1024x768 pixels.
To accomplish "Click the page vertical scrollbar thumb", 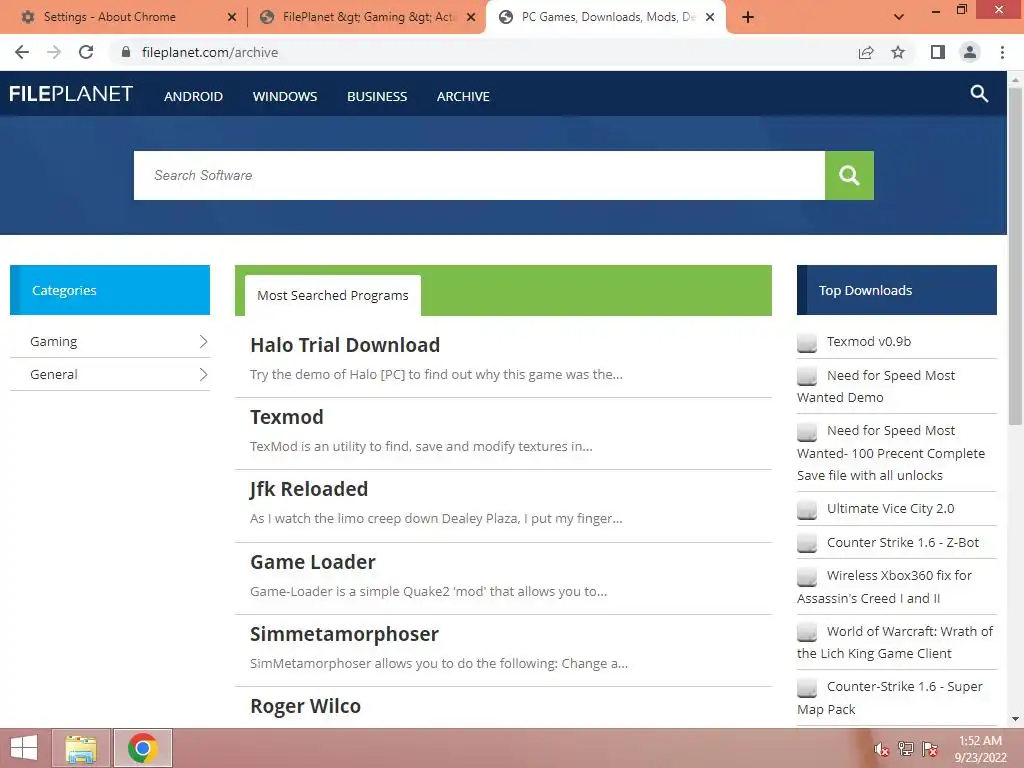I will pyautogui.click(x=1015, y=256).
